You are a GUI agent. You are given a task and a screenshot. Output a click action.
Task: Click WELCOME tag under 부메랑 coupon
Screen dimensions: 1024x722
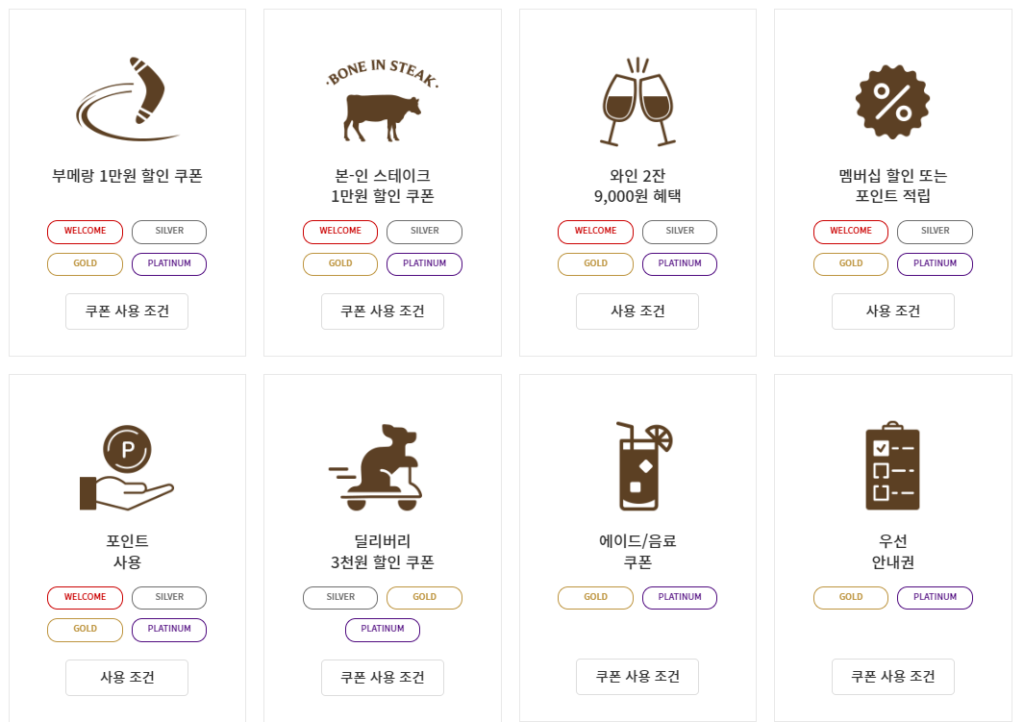(x=85, y=231)
